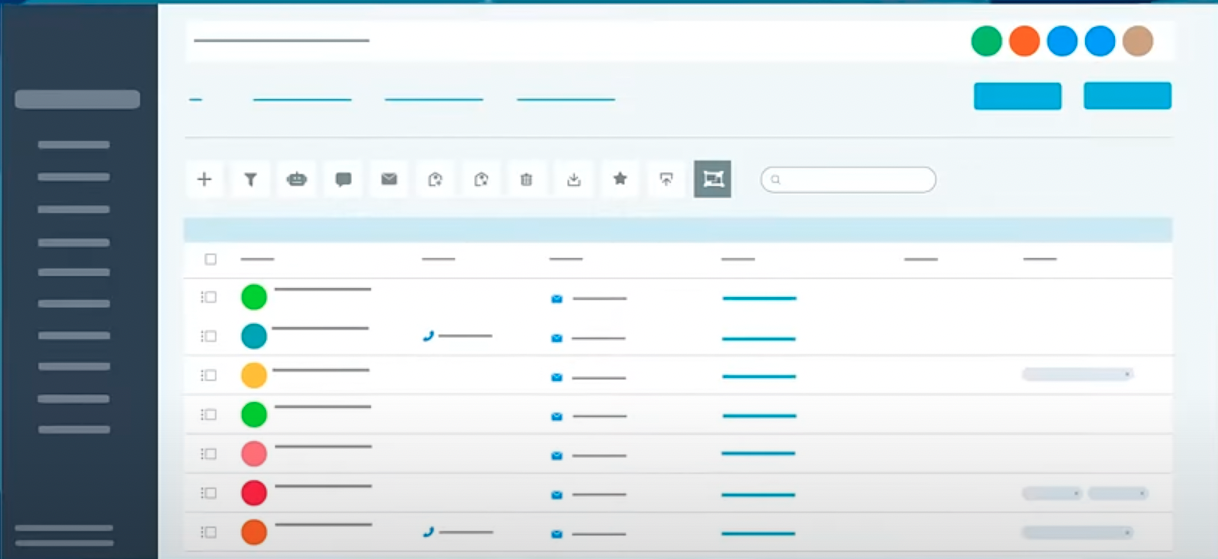This screenshot has width=1218, height=559.
Task: Open the chat bubble message icon
Action: click(x=343, y=180)
